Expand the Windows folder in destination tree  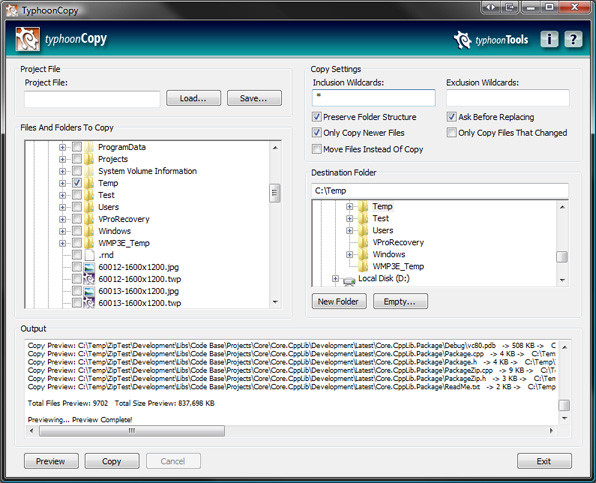[x=349, y=254]
